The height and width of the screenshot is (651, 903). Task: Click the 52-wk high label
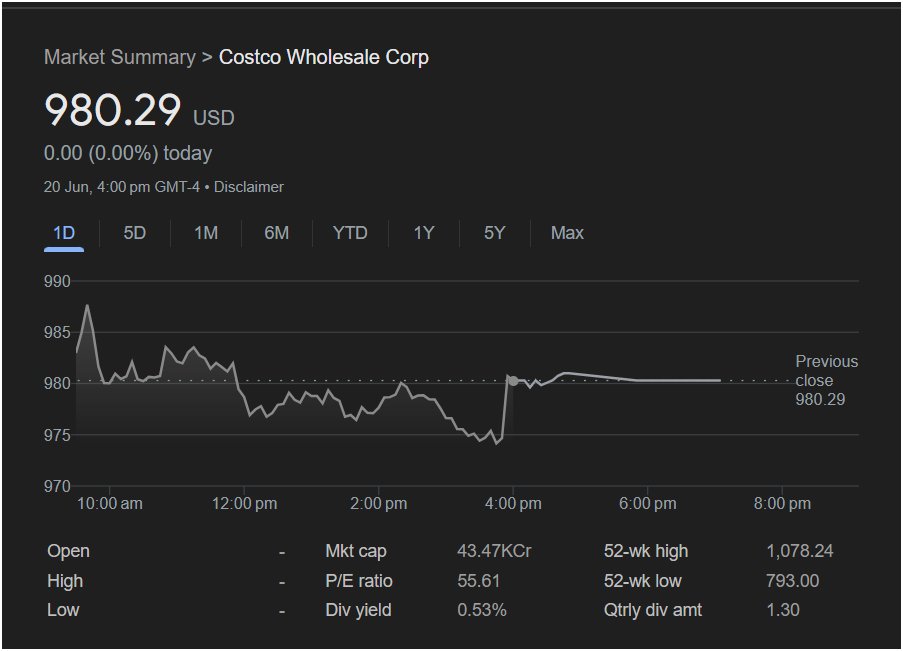pyautogui.click(x=646, y=551)
